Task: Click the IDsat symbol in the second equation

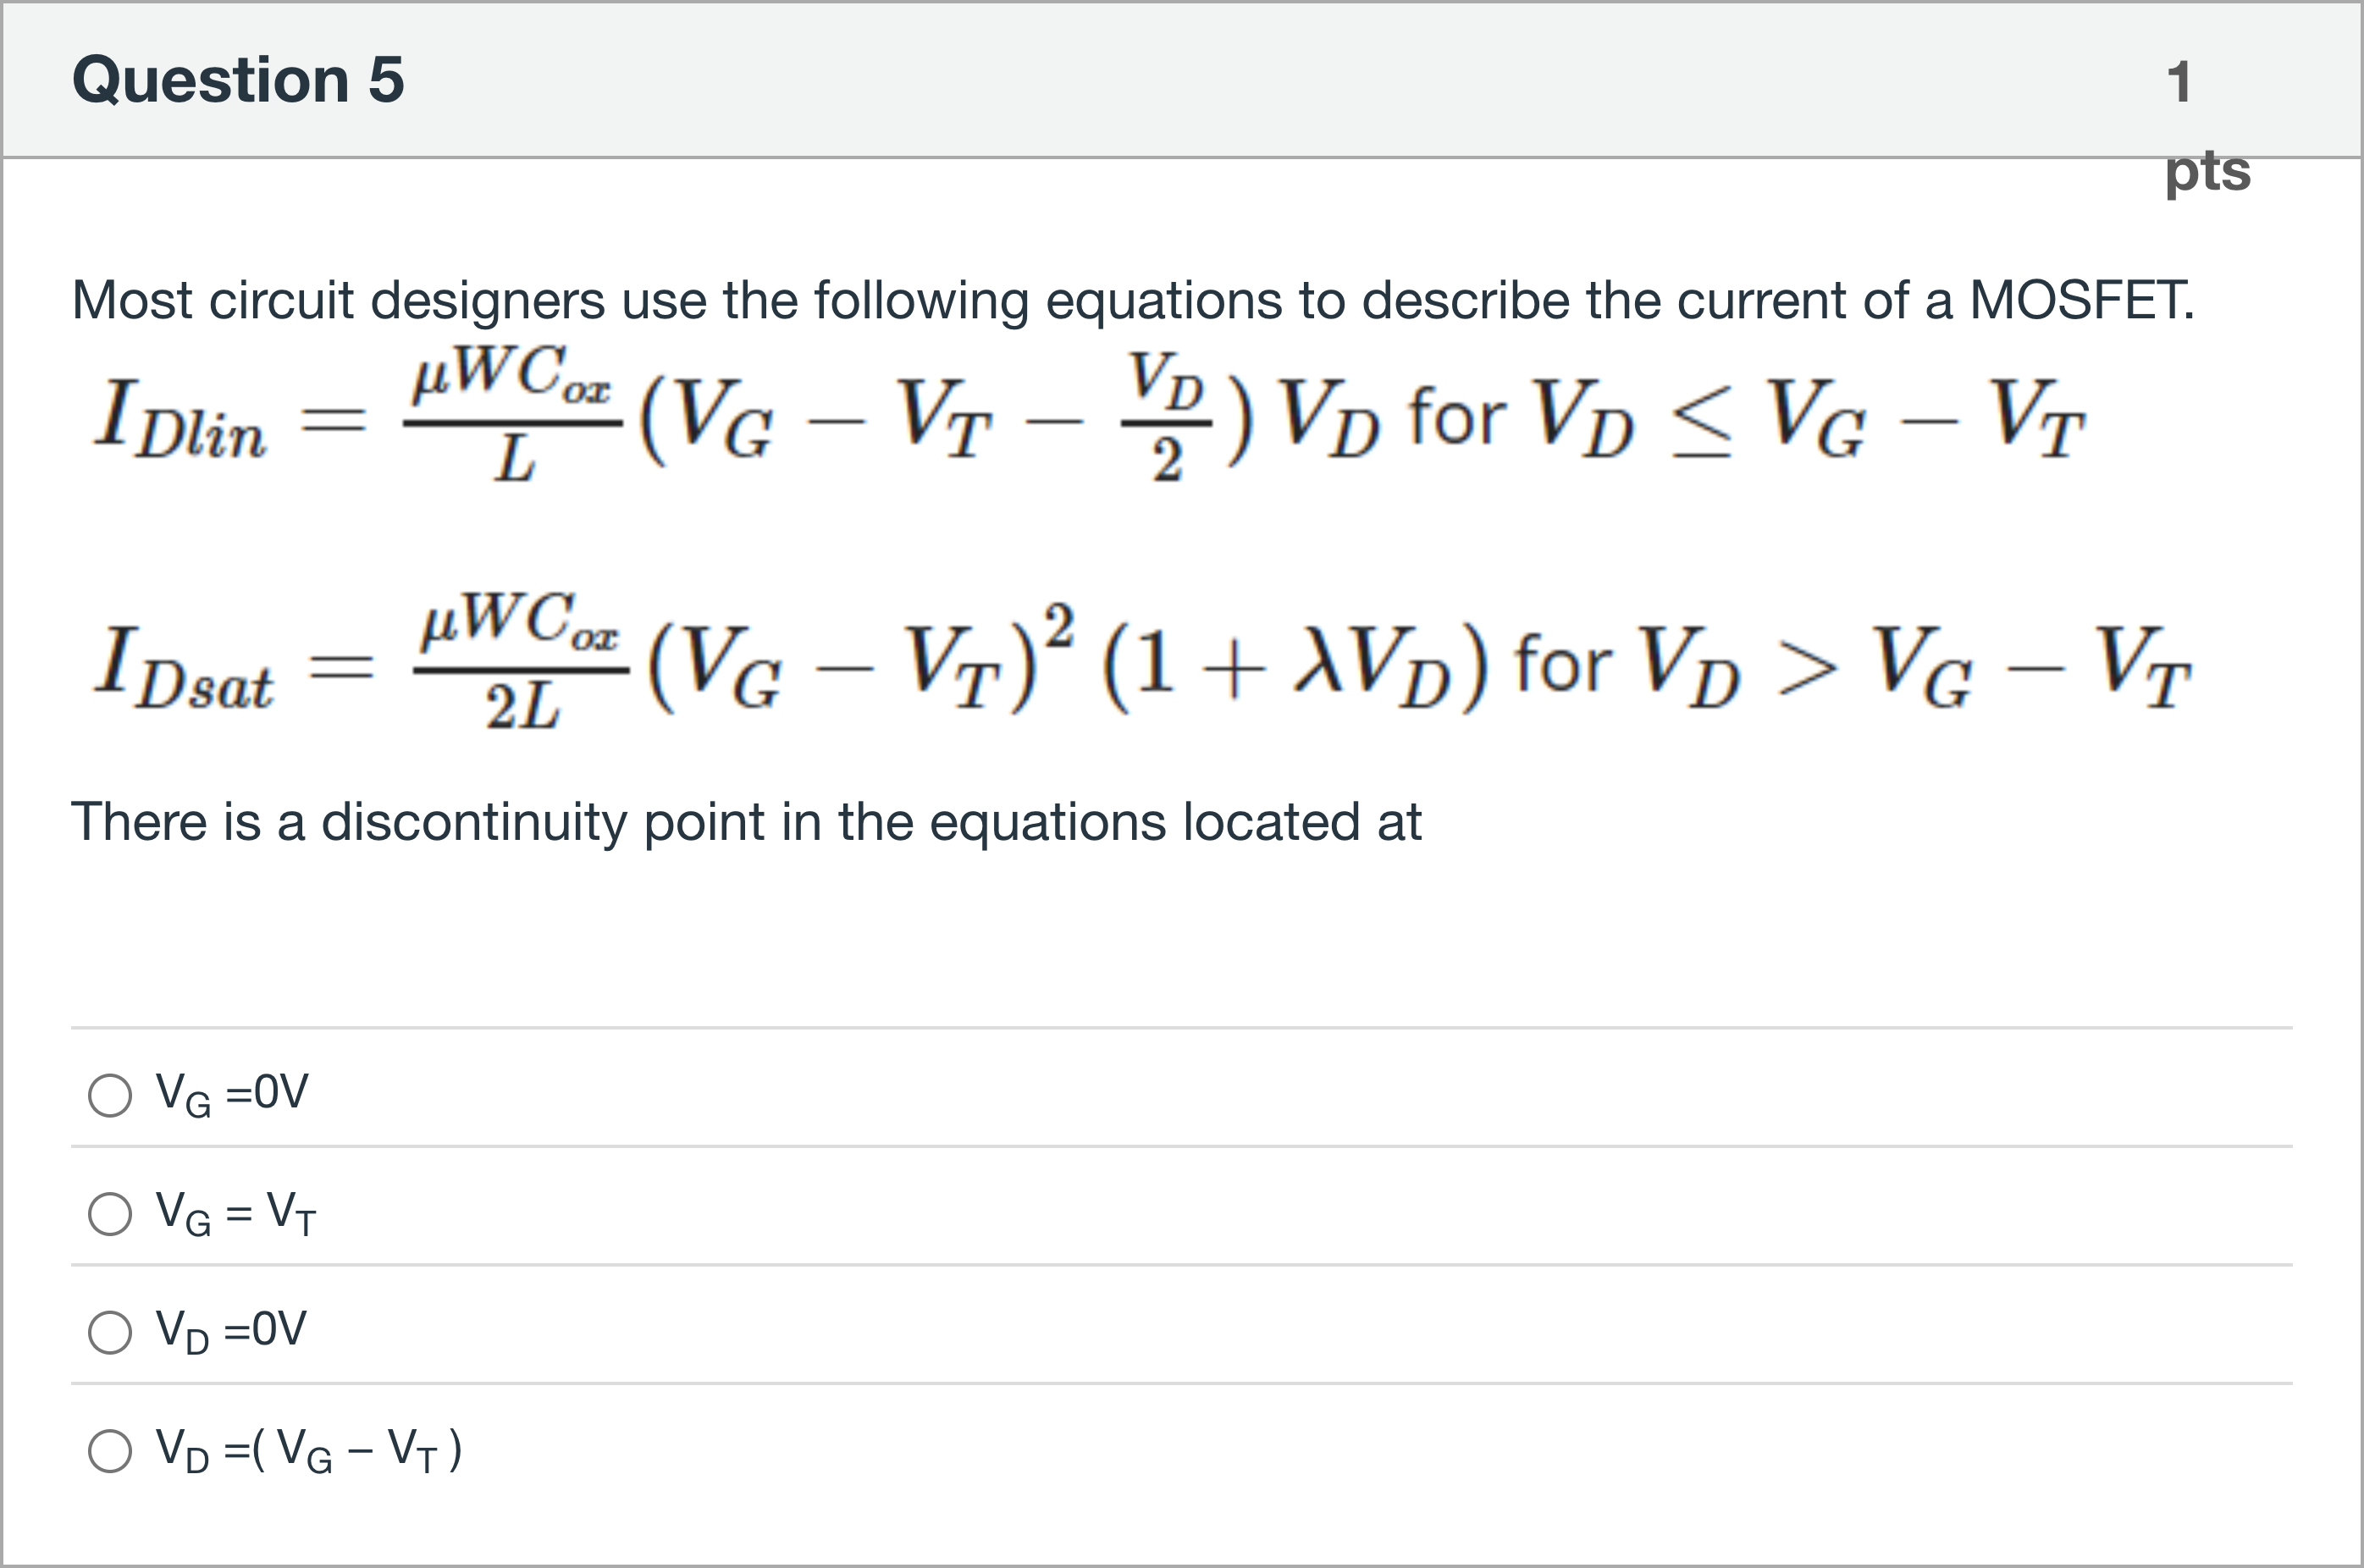Action: click(x=184, y=668)
